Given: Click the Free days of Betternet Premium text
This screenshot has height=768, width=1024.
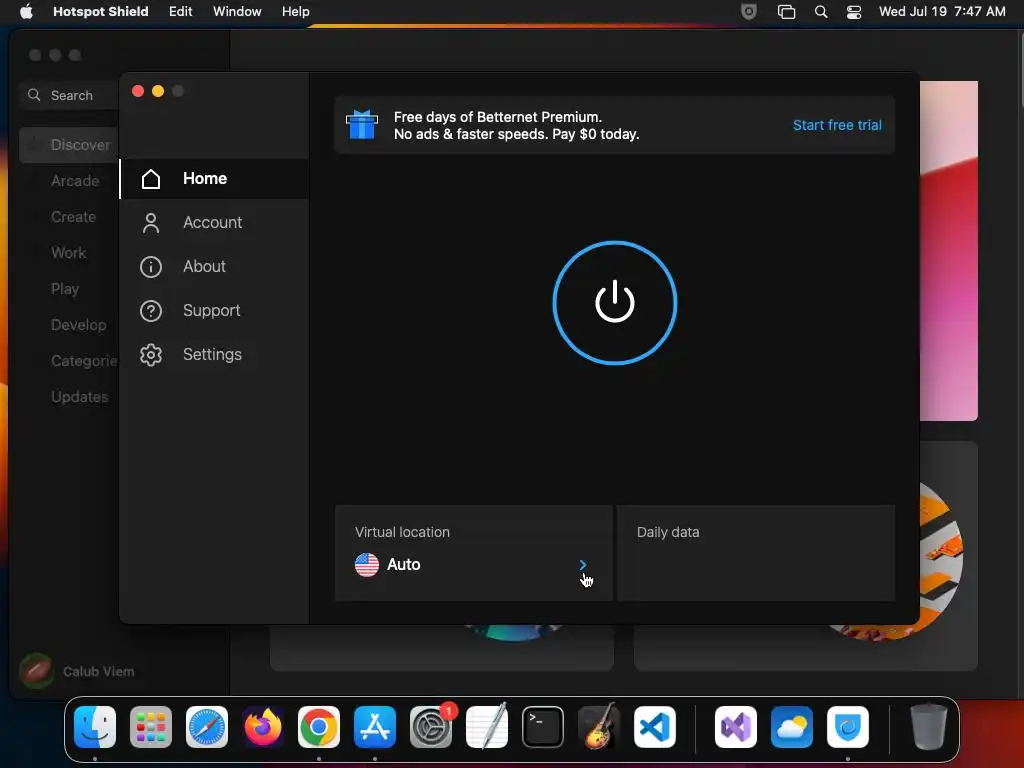Looking at the screenshot, I should point(498,117).
